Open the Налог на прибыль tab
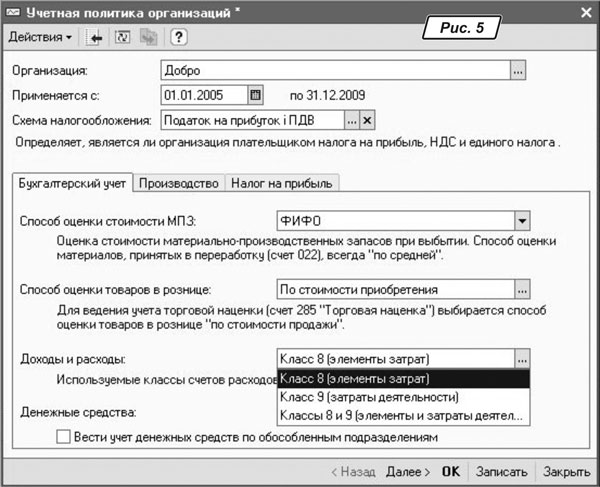 283,183
